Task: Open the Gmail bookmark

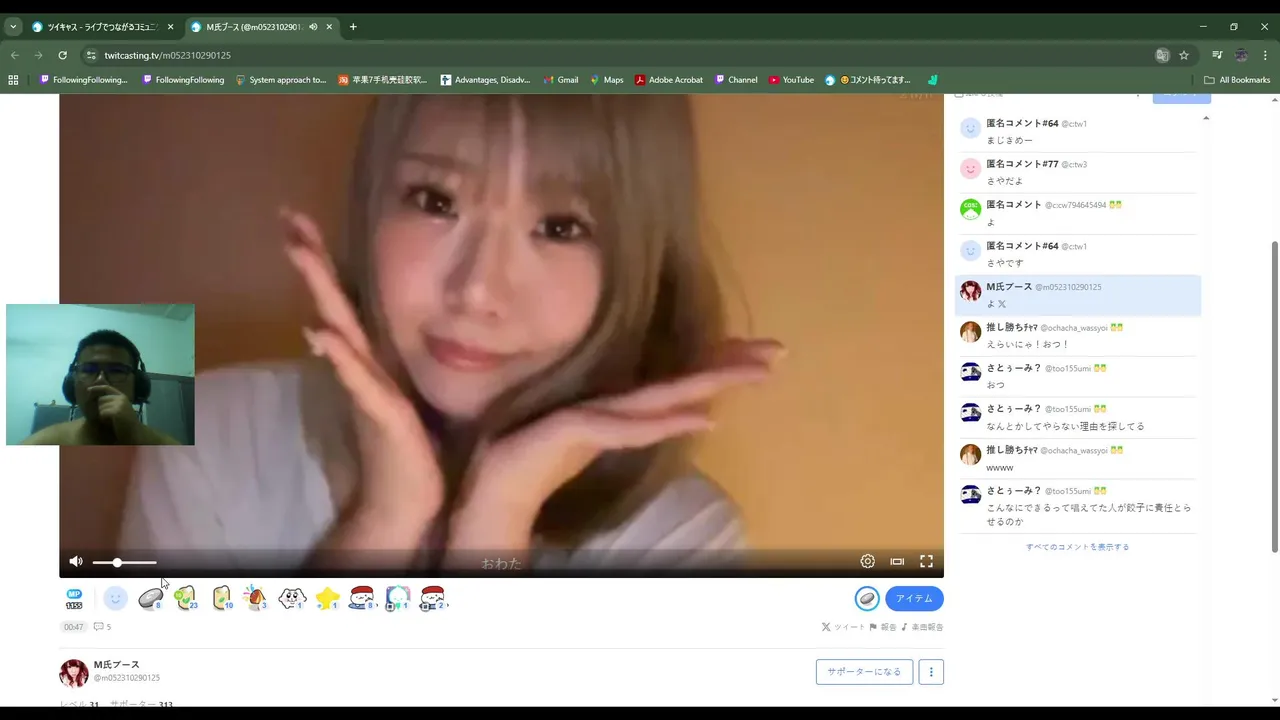Action: click(x=560, y=80)
